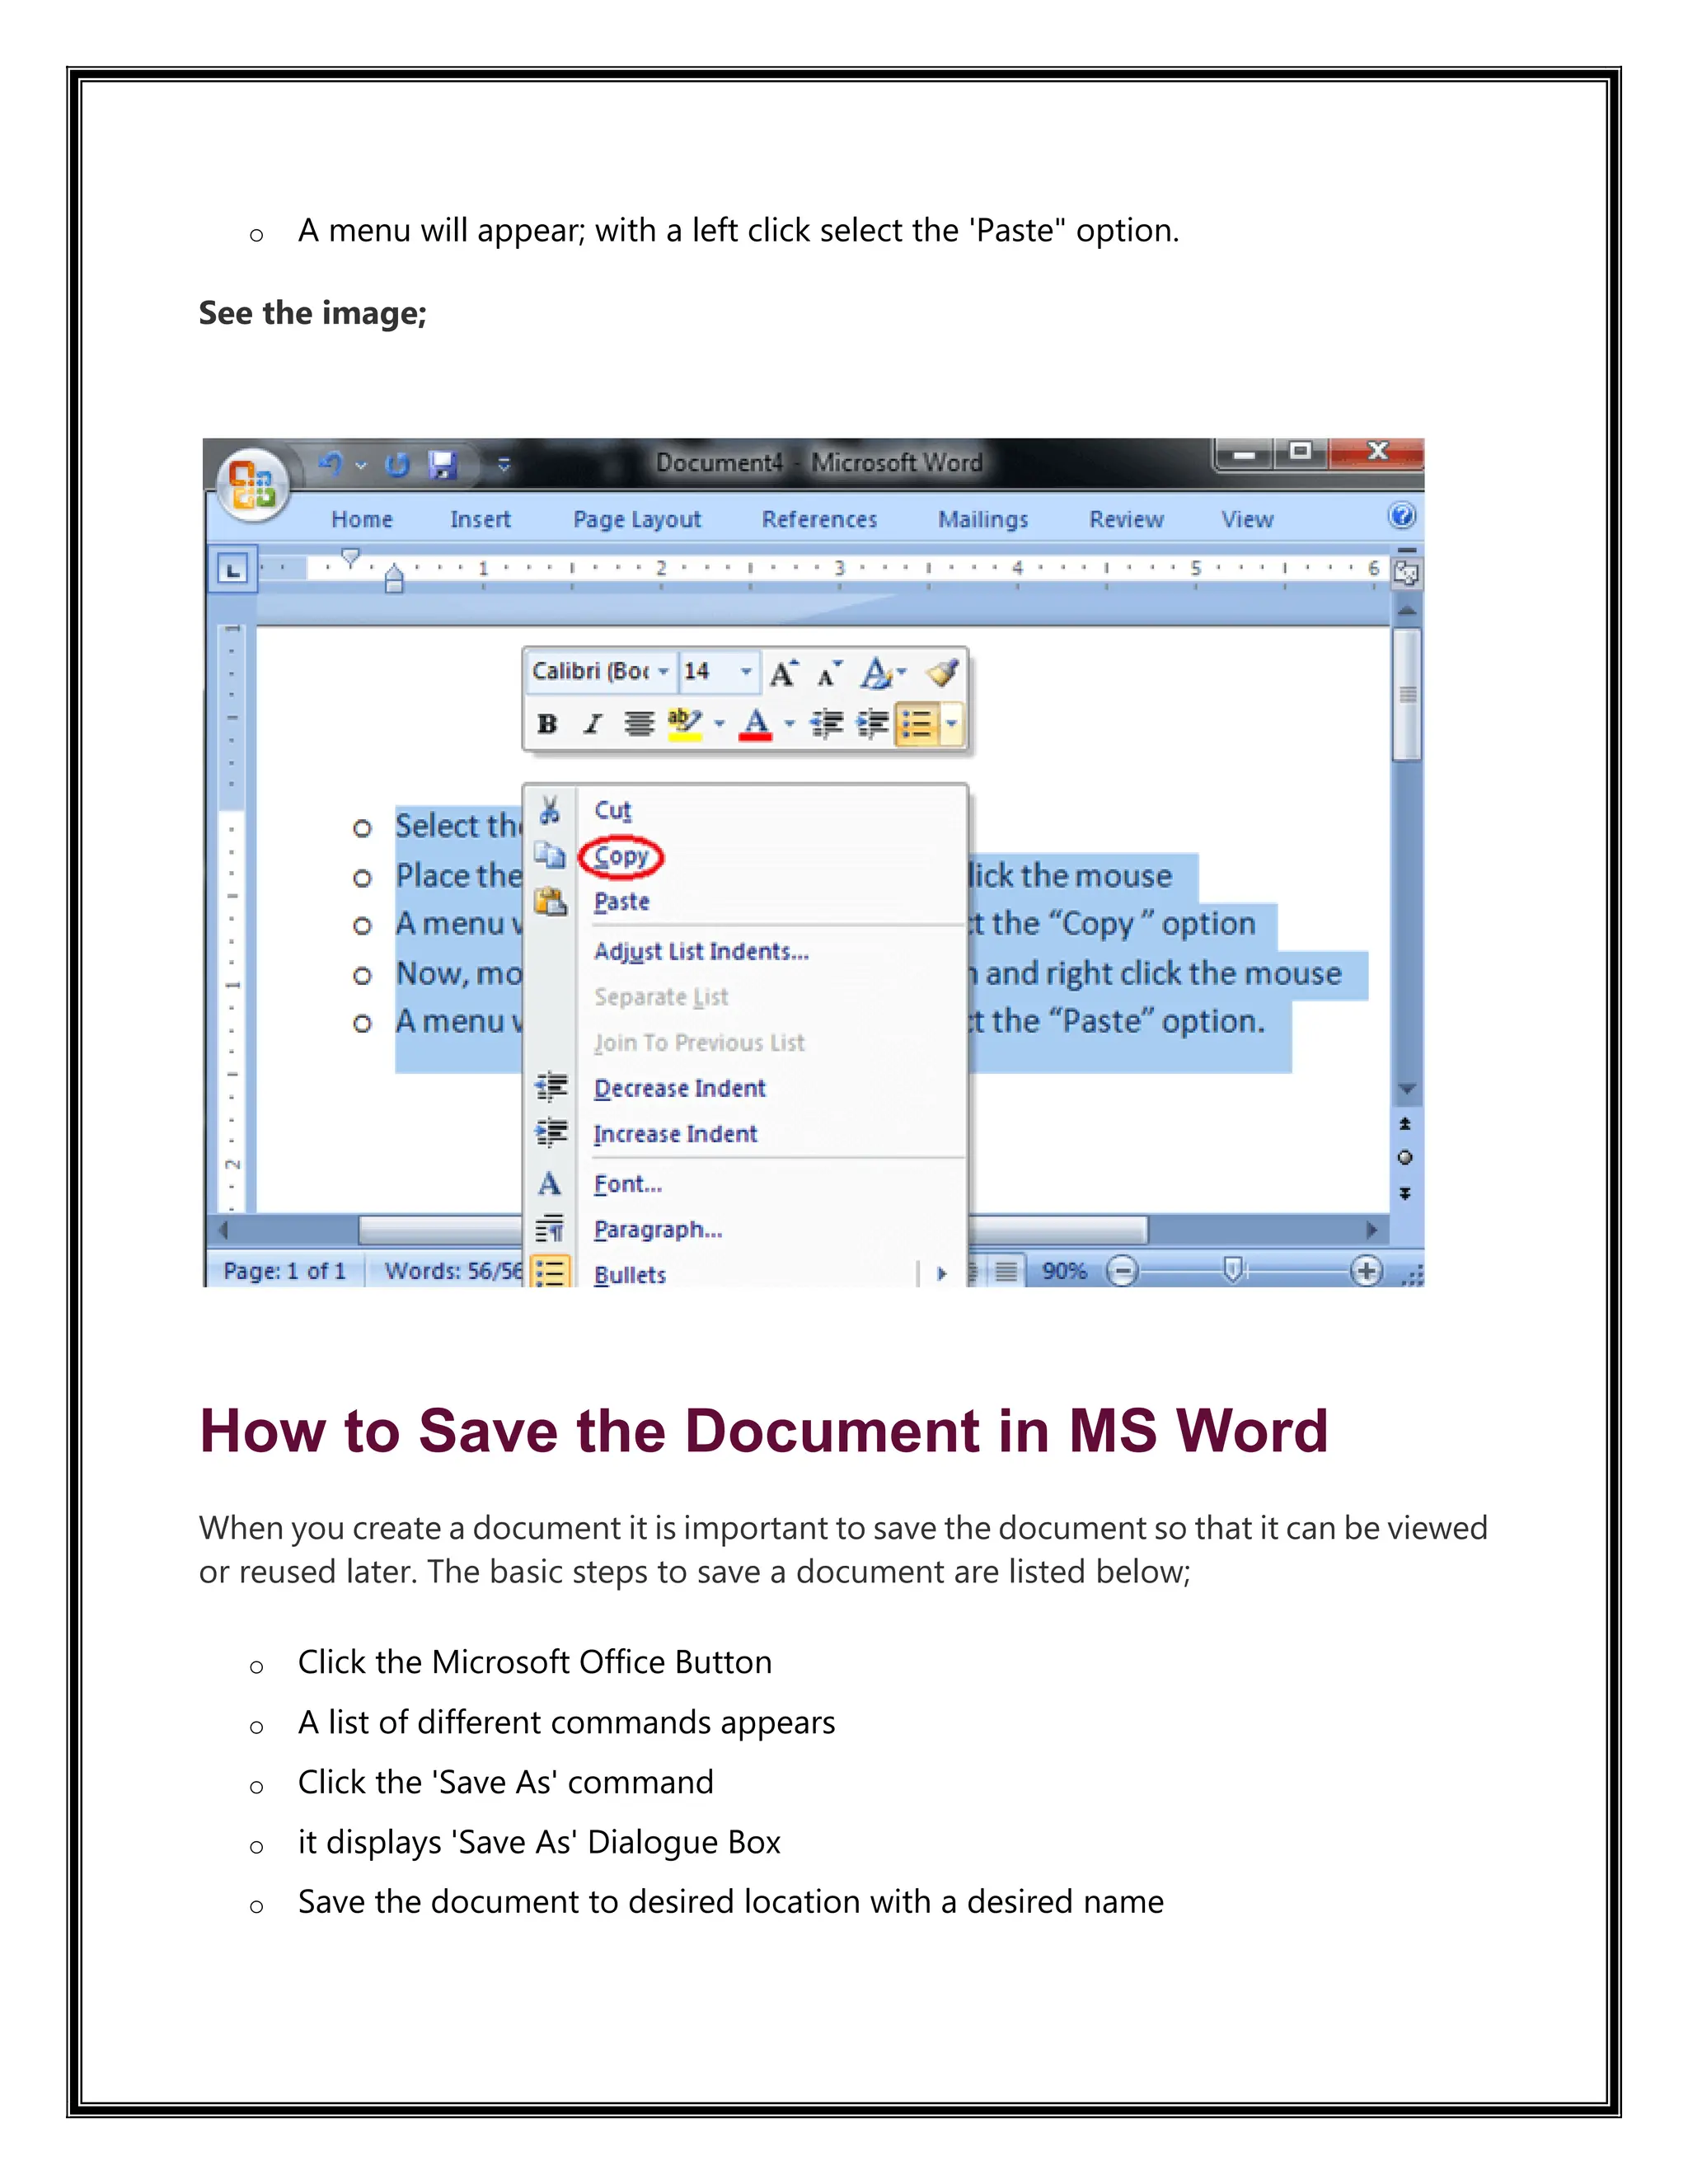The width and height of the screenshot is (1688, 2184).
Task: Click the zoom in plus button
Action: click(1366, 1272)
